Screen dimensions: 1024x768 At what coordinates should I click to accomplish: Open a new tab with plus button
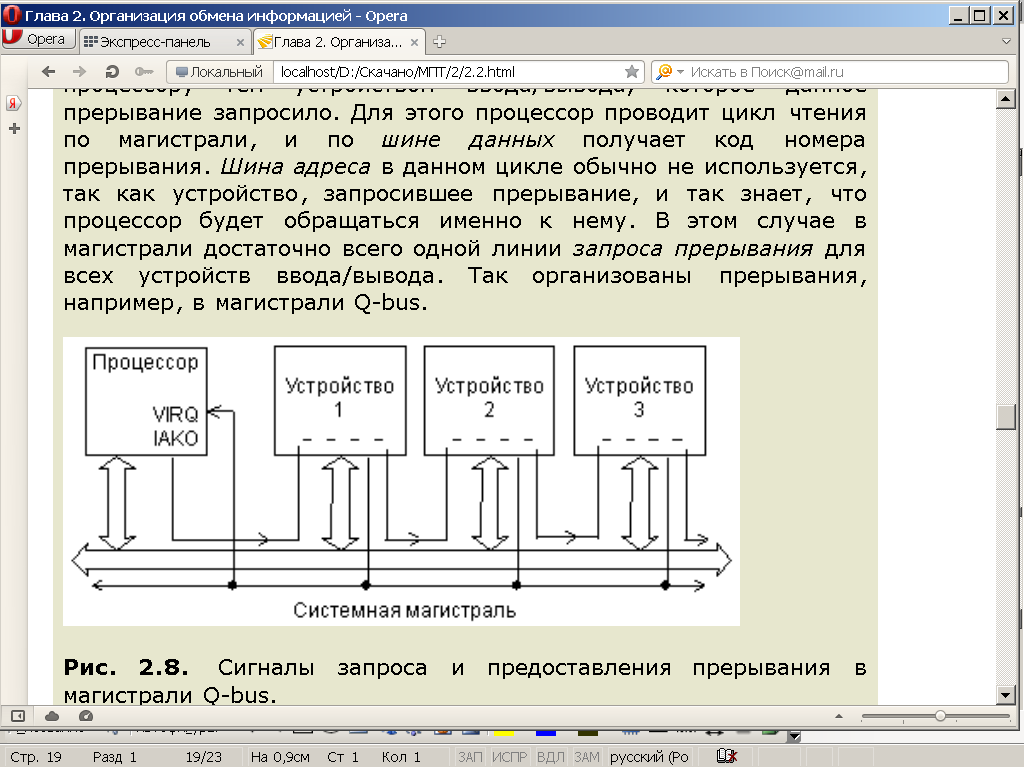[x=440, y=42]
